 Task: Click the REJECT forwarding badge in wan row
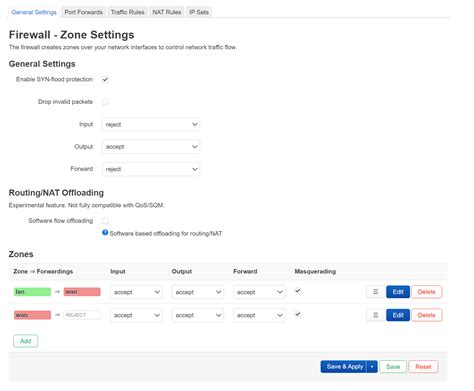tap(82, 315)
